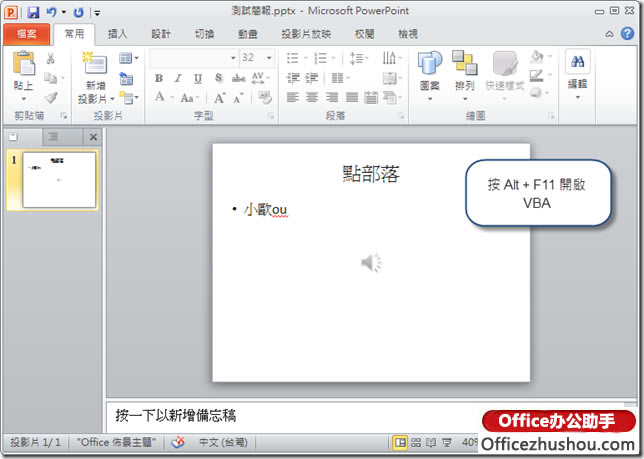This screenshot has width=644, height=459.
Task: Click the Paste clipboard icon
Action: [x=24, y=63]
